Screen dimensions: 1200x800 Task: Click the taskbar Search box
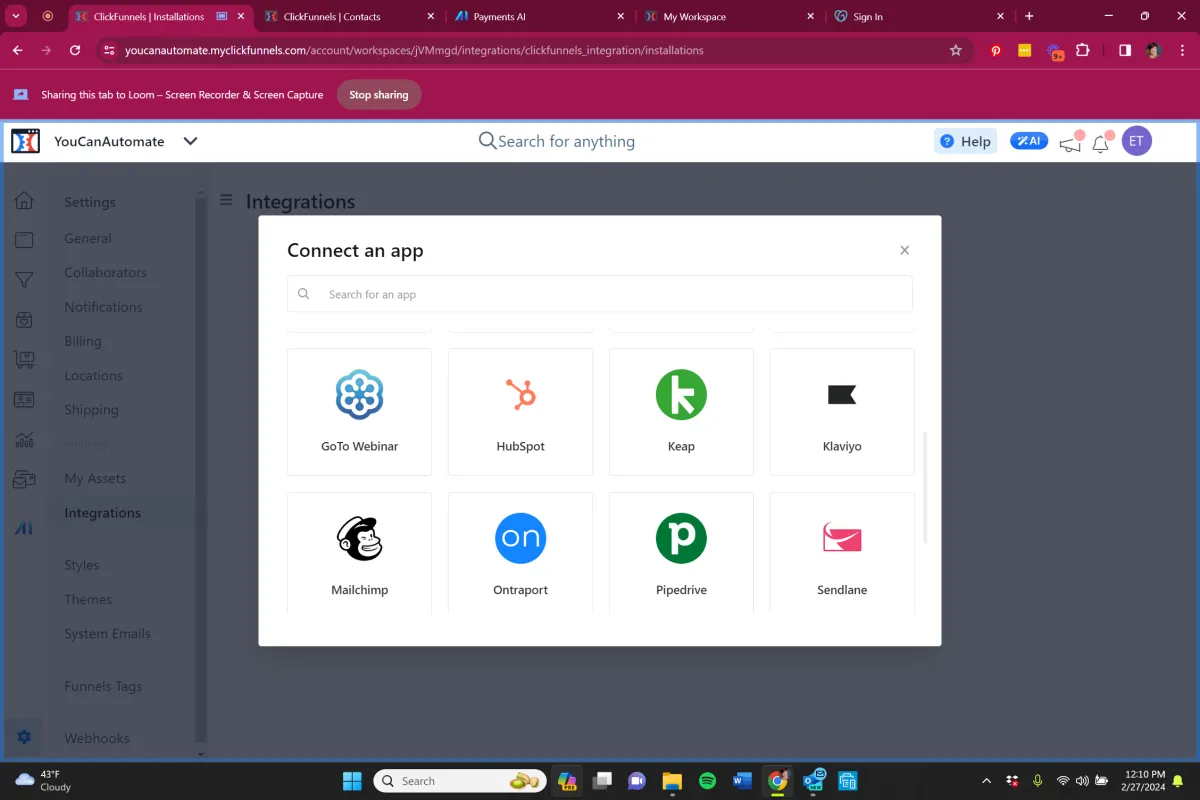click(460, 781)
